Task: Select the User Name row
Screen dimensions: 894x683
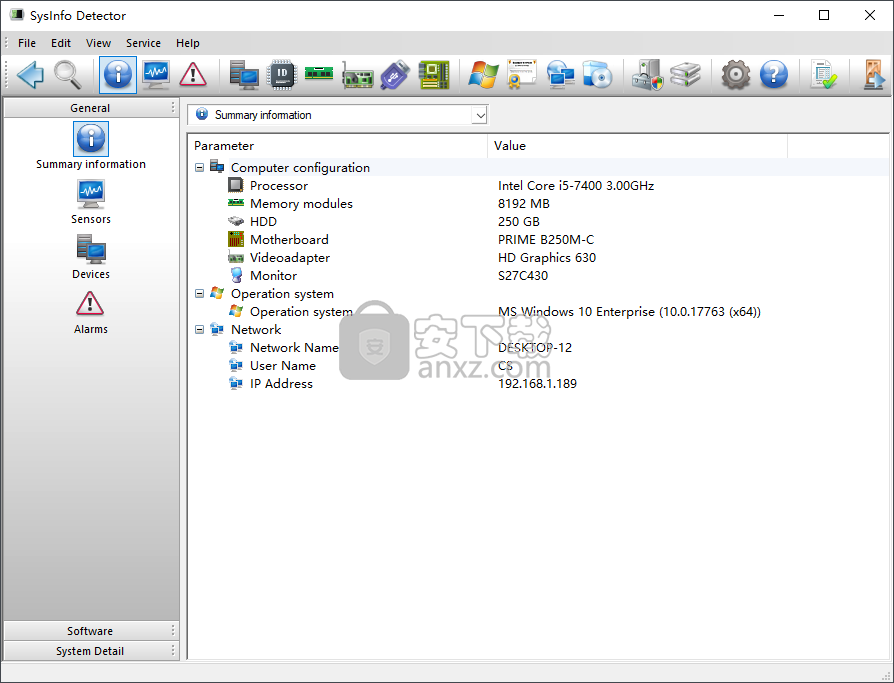Action: pyautogui.click(x=539, y=365)
